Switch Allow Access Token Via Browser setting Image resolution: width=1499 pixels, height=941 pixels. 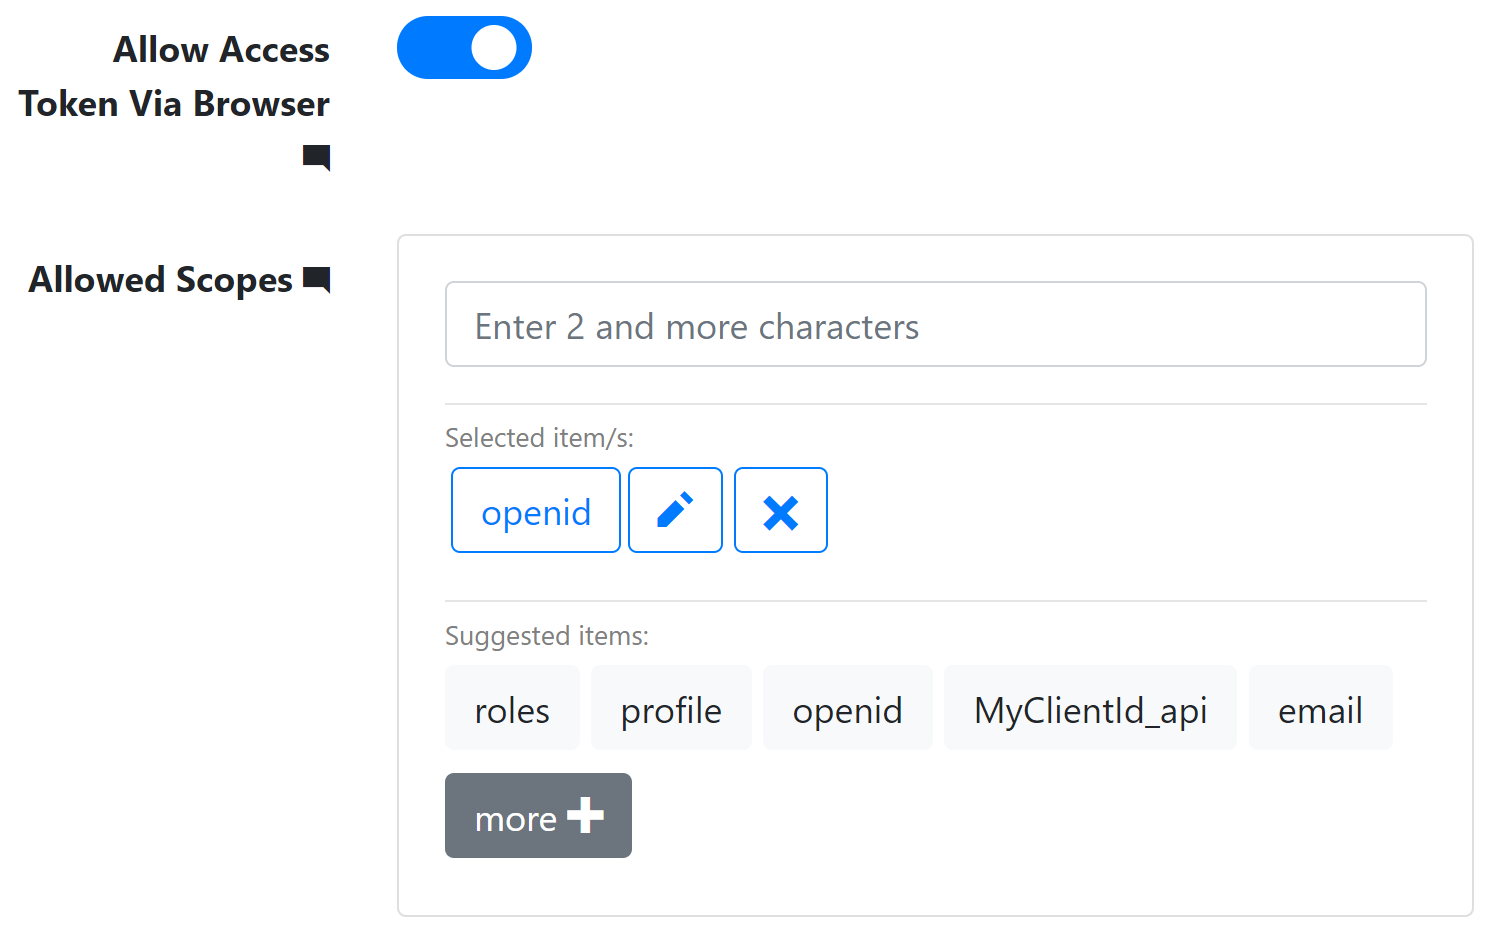click(464, 47)
